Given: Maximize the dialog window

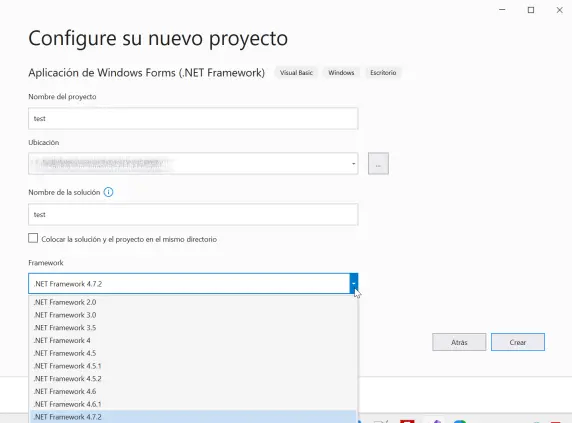Looking at the screenshot, I should [x=531, y=10].
